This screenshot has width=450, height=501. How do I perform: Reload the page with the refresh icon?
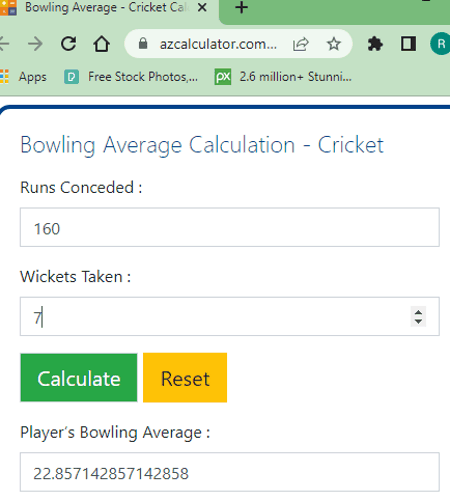pyautogui.click(x=68, y=44)
